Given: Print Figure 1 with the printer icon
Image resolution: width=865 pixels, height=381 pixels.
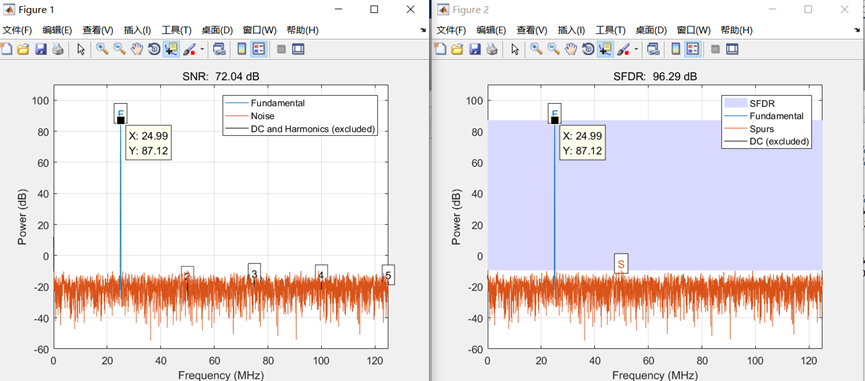Looking at the screenshot, I should (57, 50).
